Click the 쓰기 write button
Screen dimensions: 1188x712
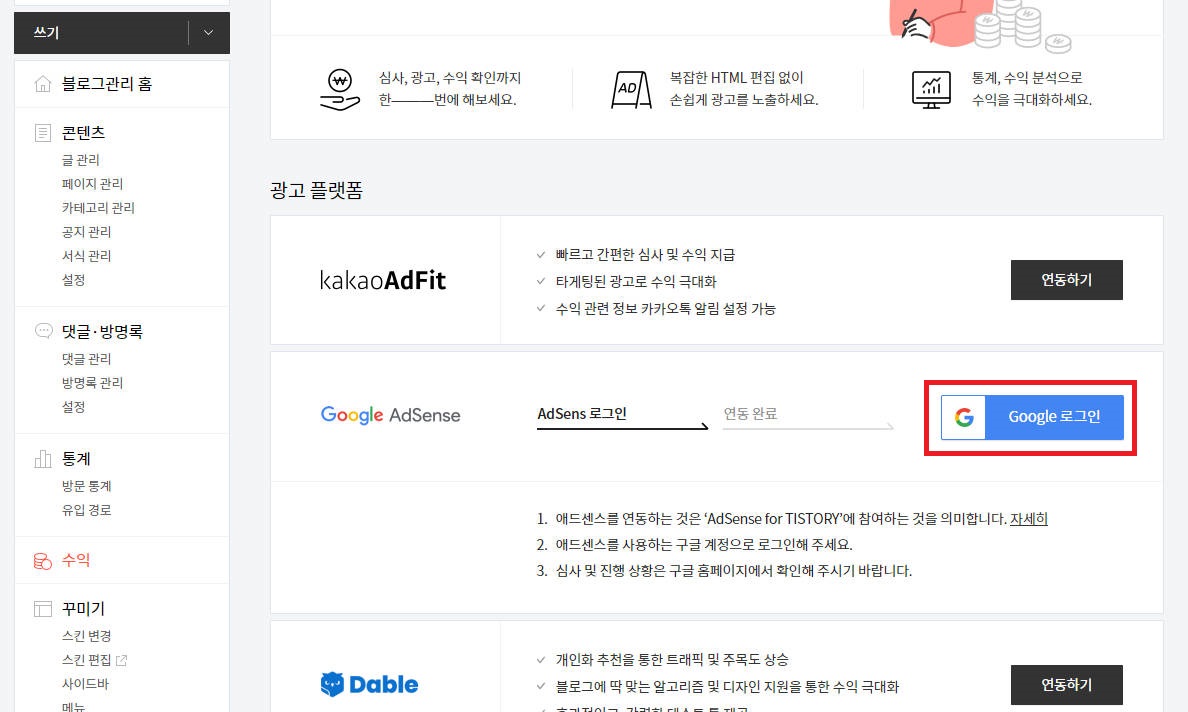tap(102, 33)
